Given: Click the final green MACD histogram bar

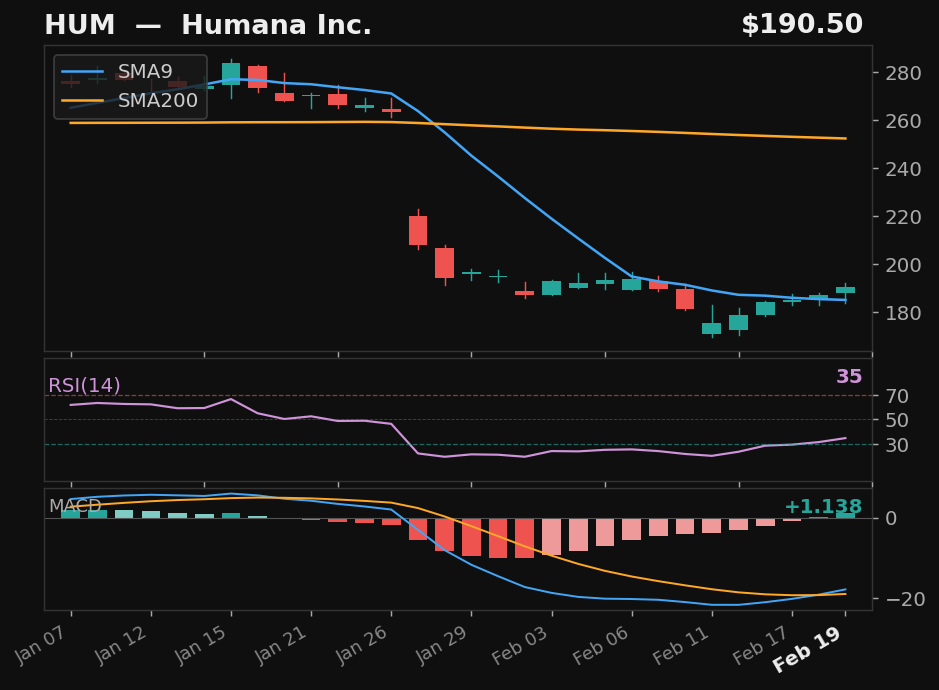Looking at the screenshot, I should tap(846, 515).
